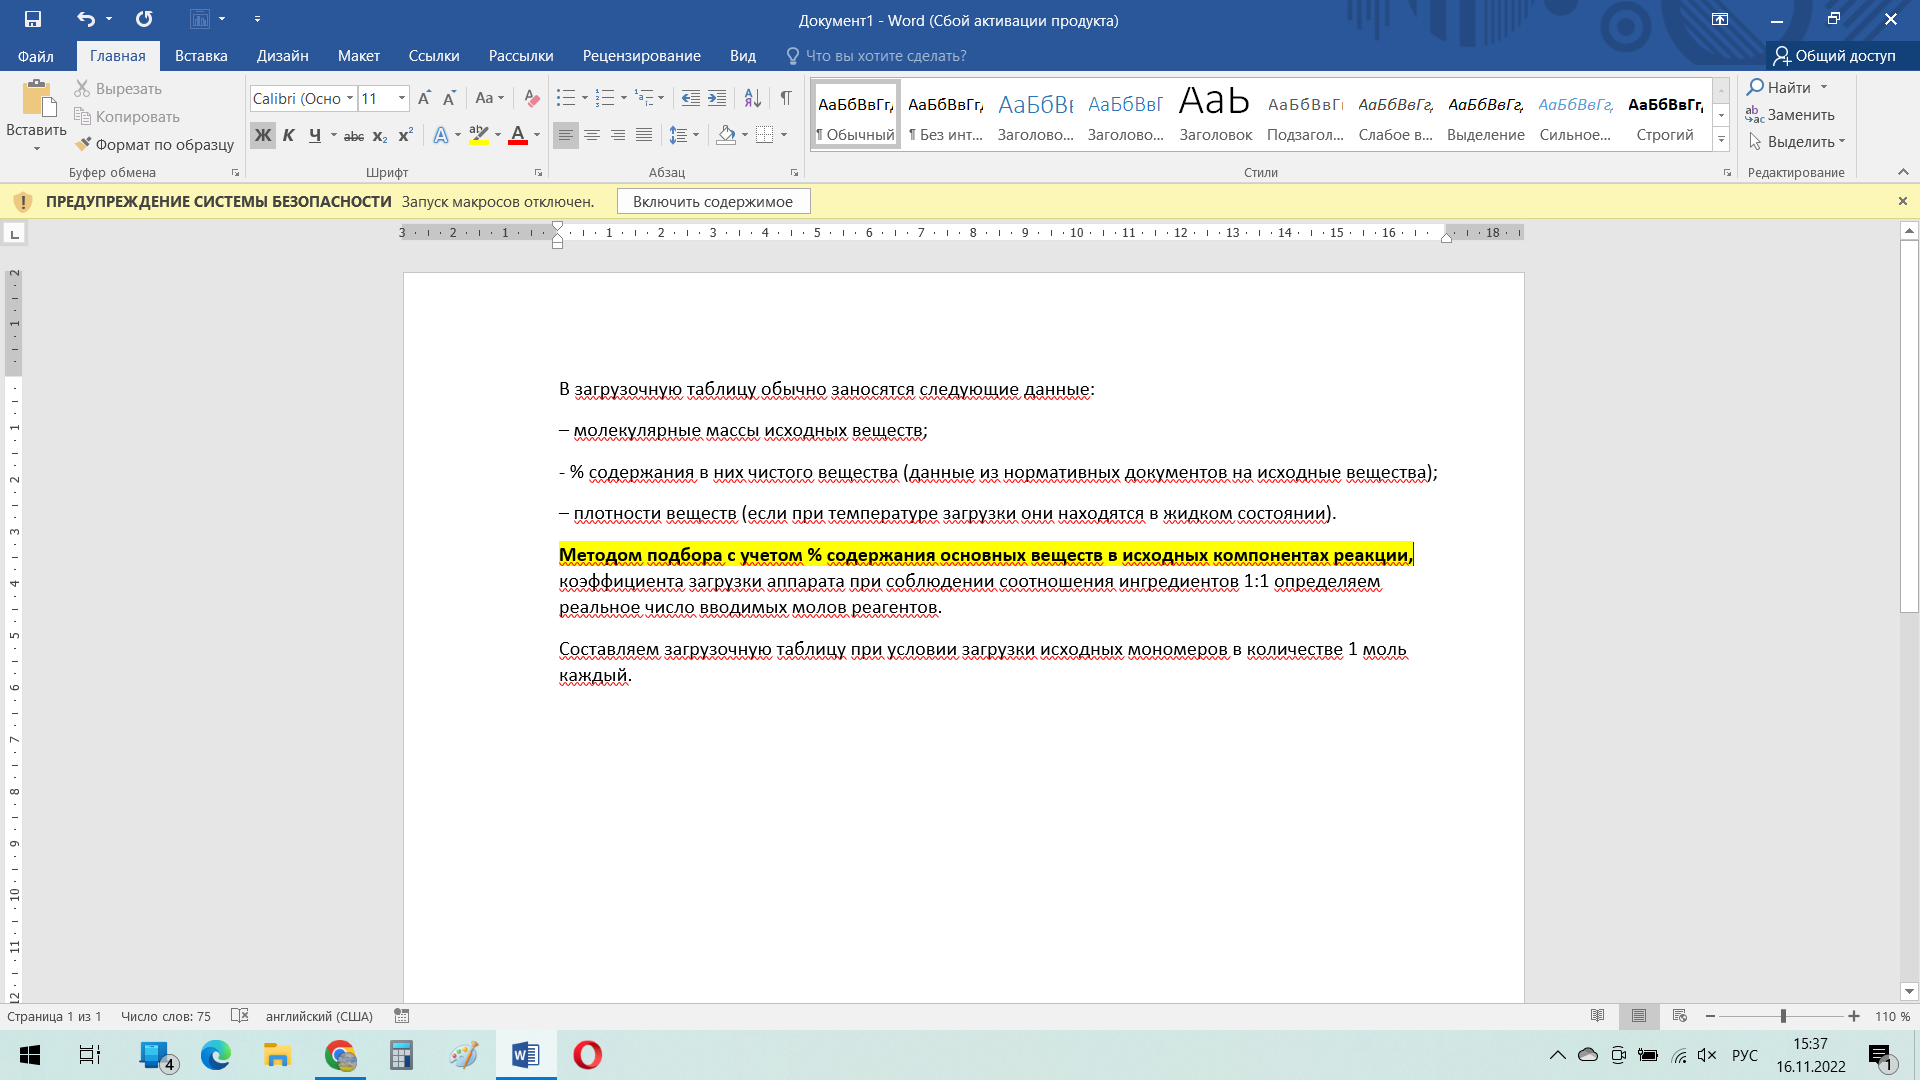
Task: Toggle bold formatting (Ж)
Action: [262, 135]
